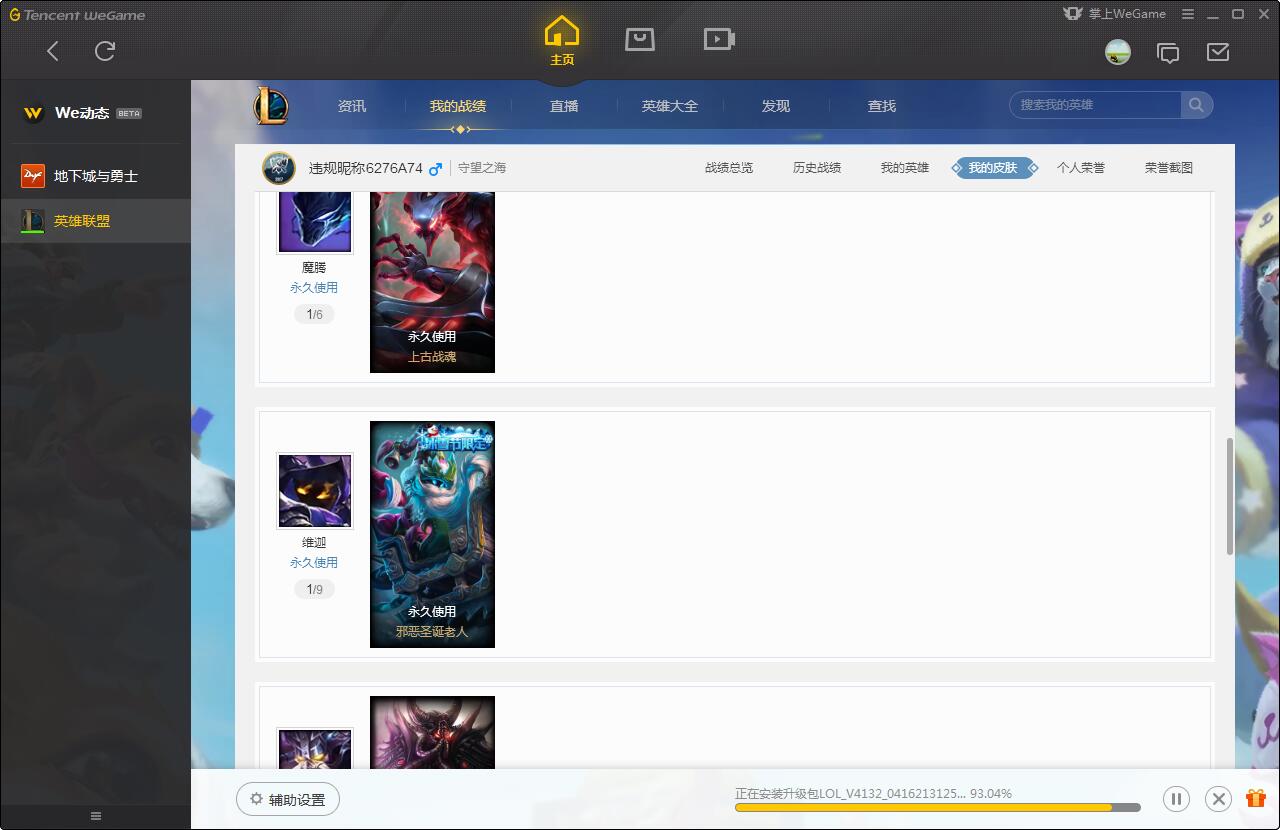Open the 掌上WeGame link
This screenshot has height=830, width=1280.
[1114, 14]
